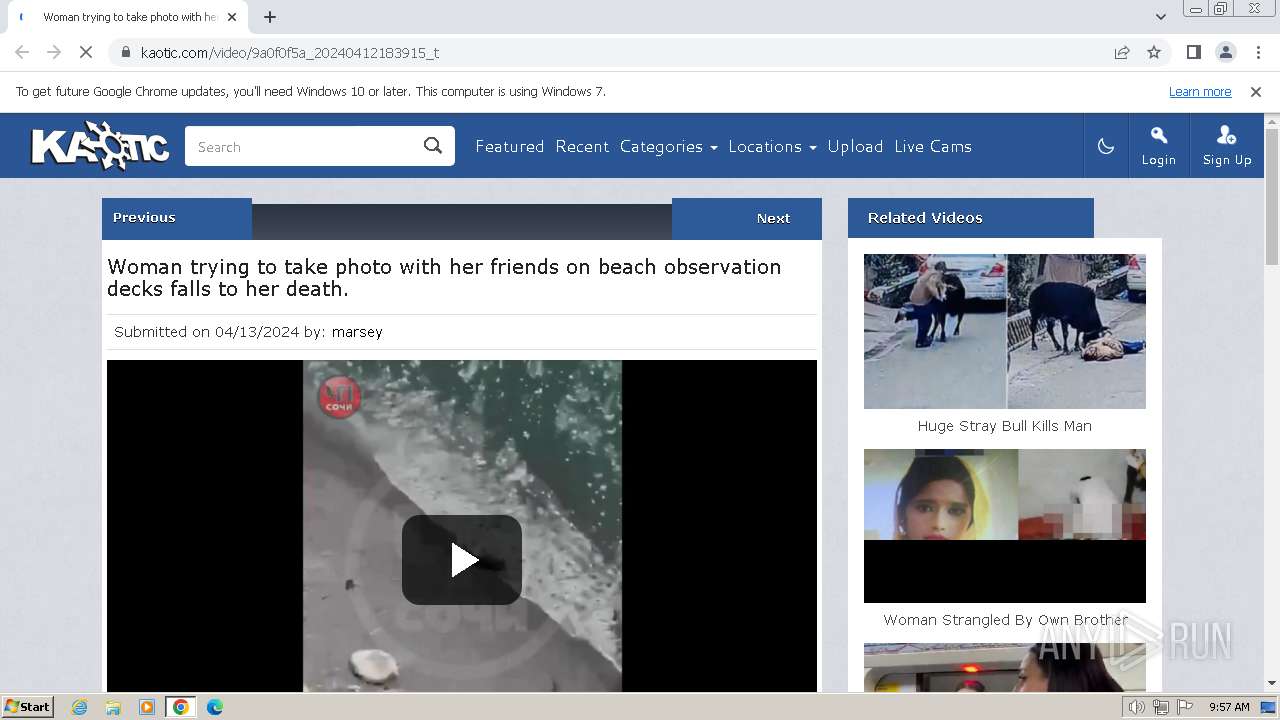The image size is (1280, 720).
Task: Click the Kaotic site logo
Action: pos(100,146)
